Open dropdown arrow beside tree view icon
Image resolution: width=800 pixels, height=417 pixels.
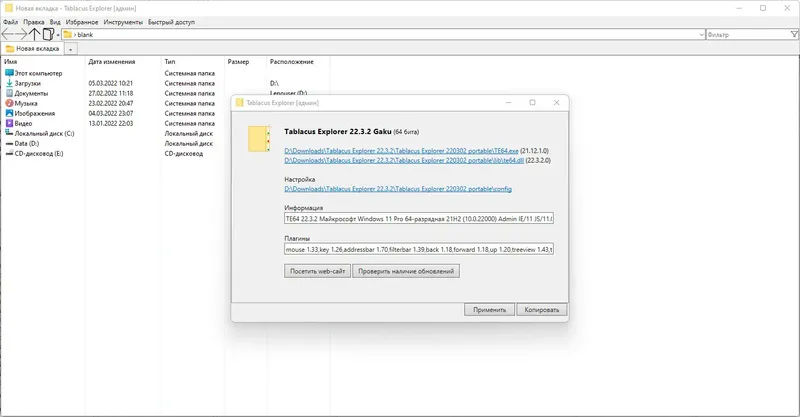pos(58,35)
